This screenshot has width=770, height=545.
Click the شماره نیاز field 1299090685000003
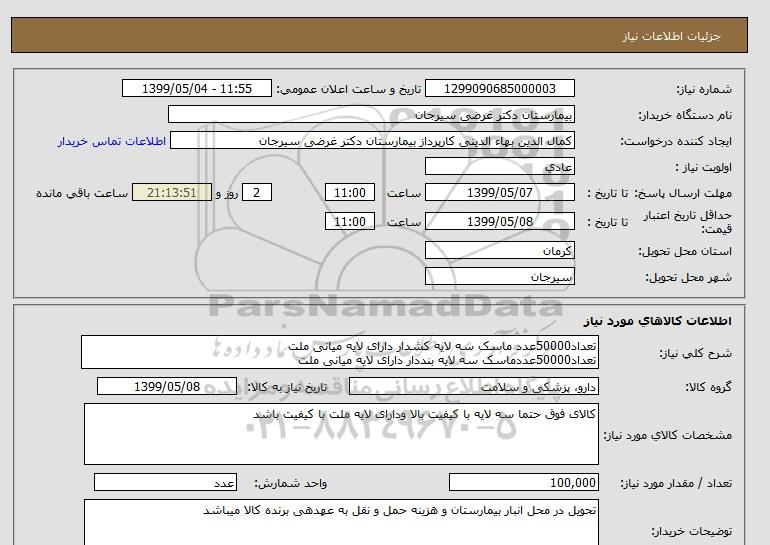(x=499, y=88)
